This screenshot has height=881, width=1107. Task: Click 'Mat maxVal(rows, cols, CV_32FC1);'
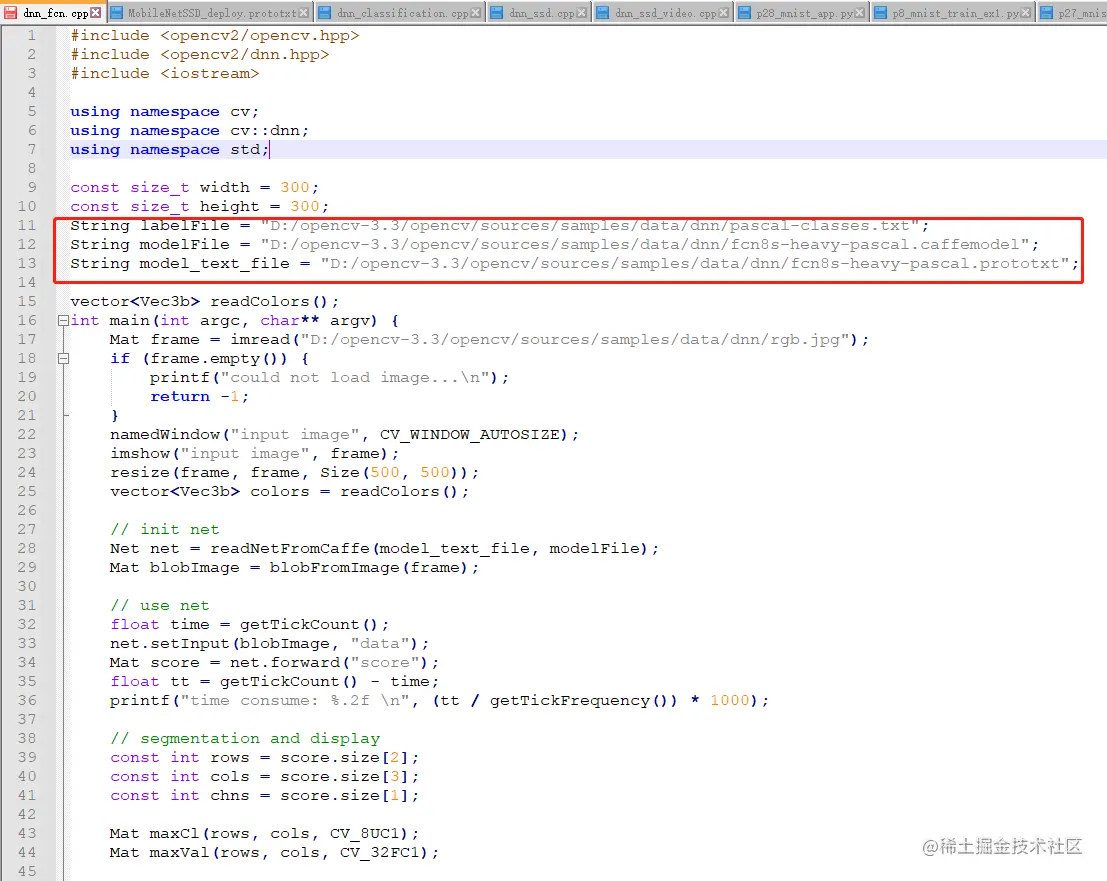tap(275, 853)
